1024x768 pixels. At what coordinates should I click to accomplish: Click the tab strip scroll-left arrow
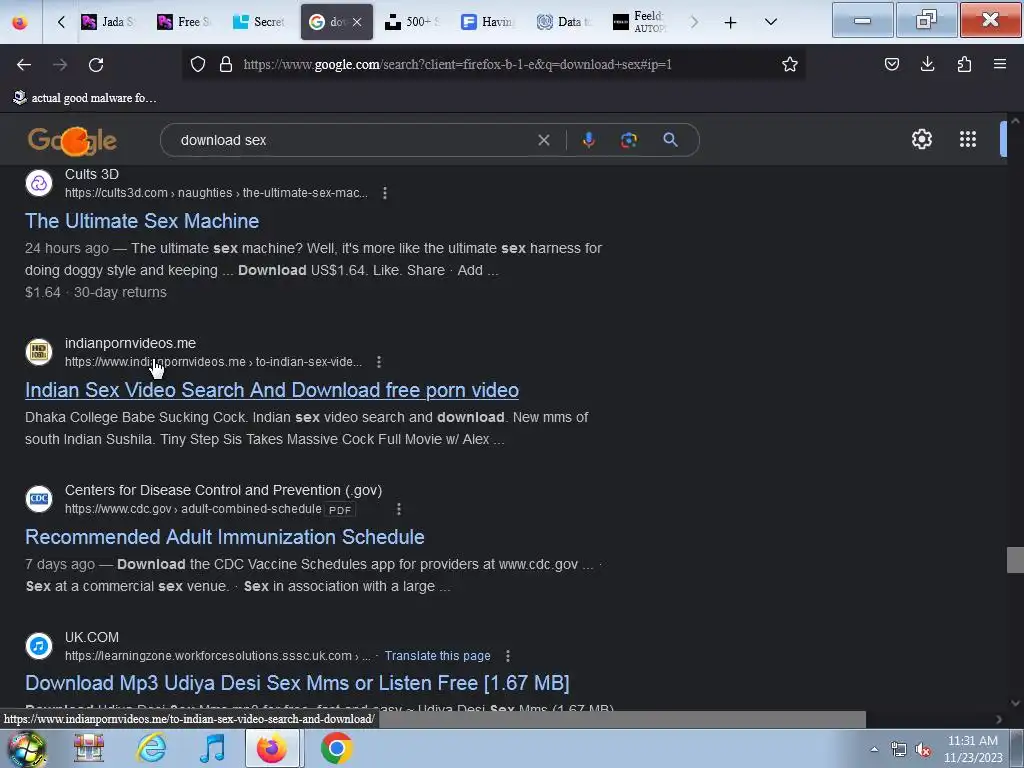[x=61, y=22]
